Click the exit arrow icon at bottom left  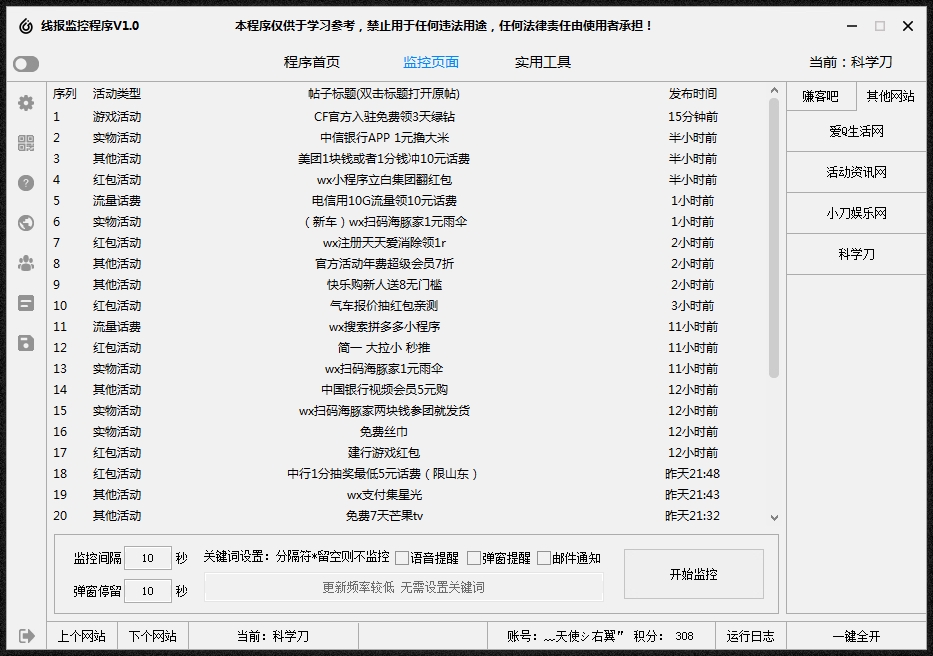pyautogui.click(x=25, y=636)
